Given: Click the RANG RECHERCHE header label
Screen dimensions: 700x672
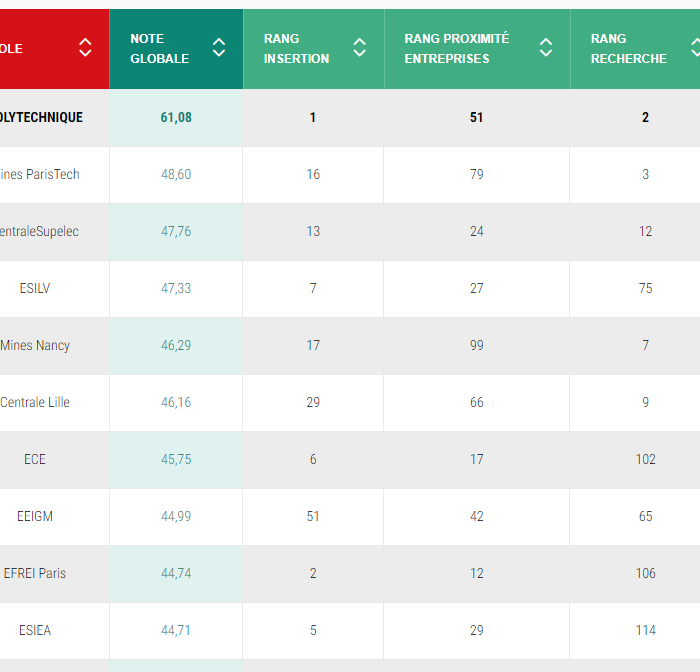Looking at the screenshot, I should (x=629, y=49).
